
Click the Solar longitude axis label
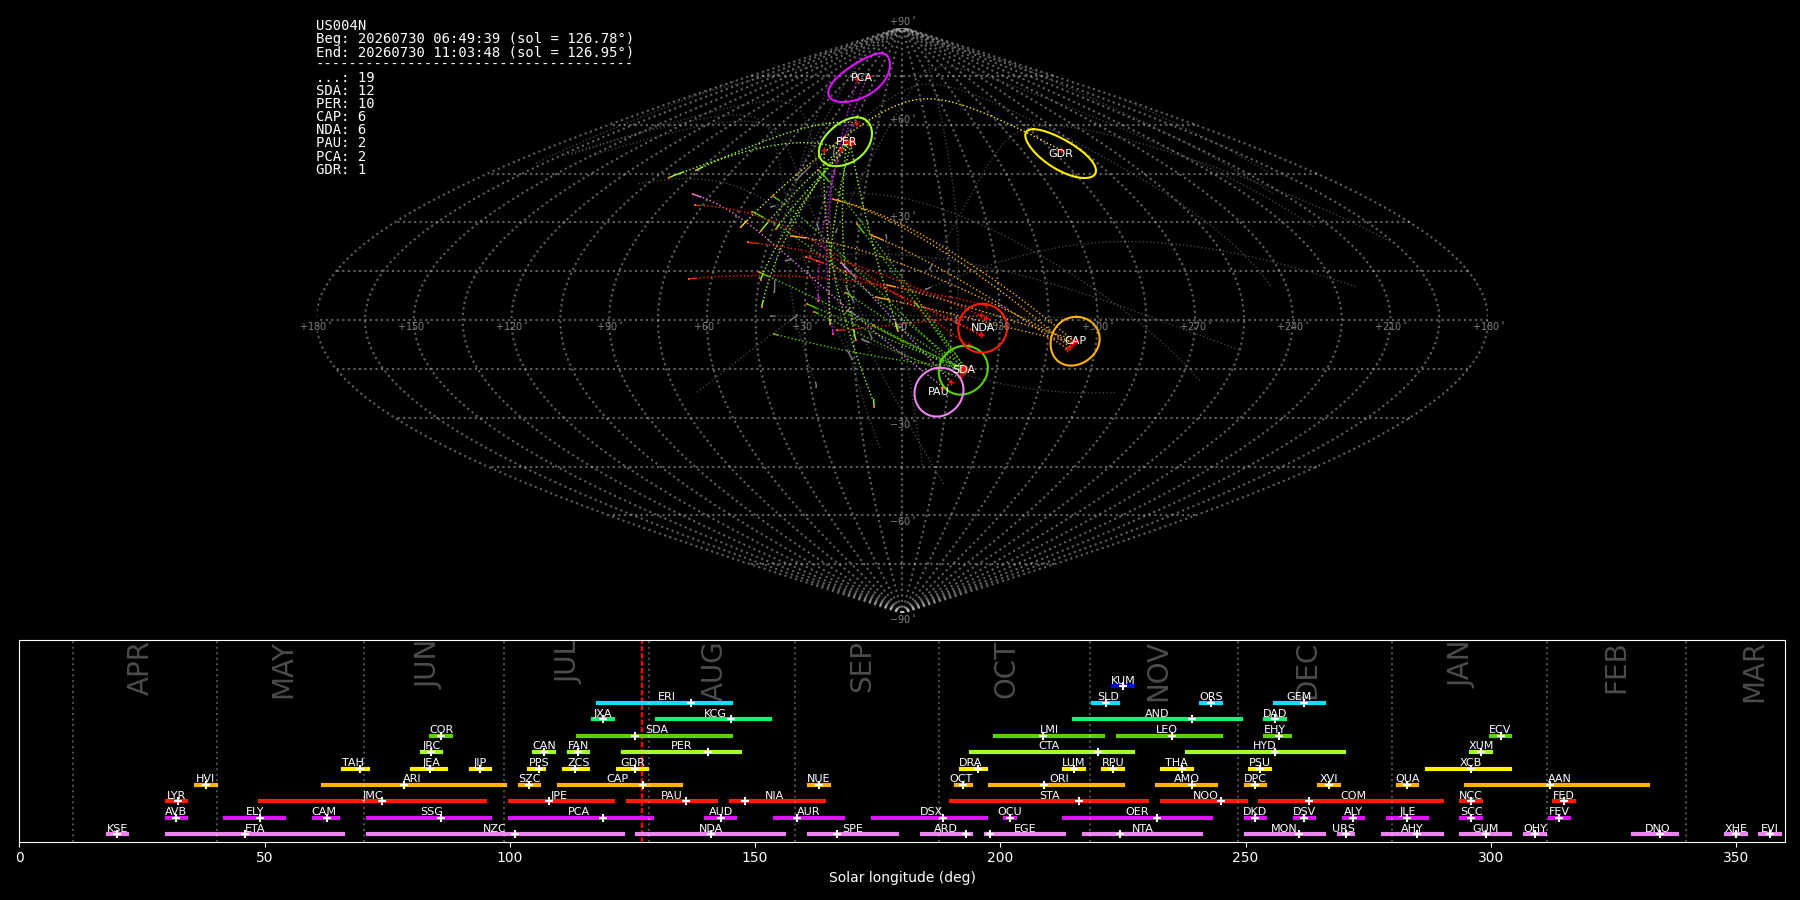[x=902, y=877]
